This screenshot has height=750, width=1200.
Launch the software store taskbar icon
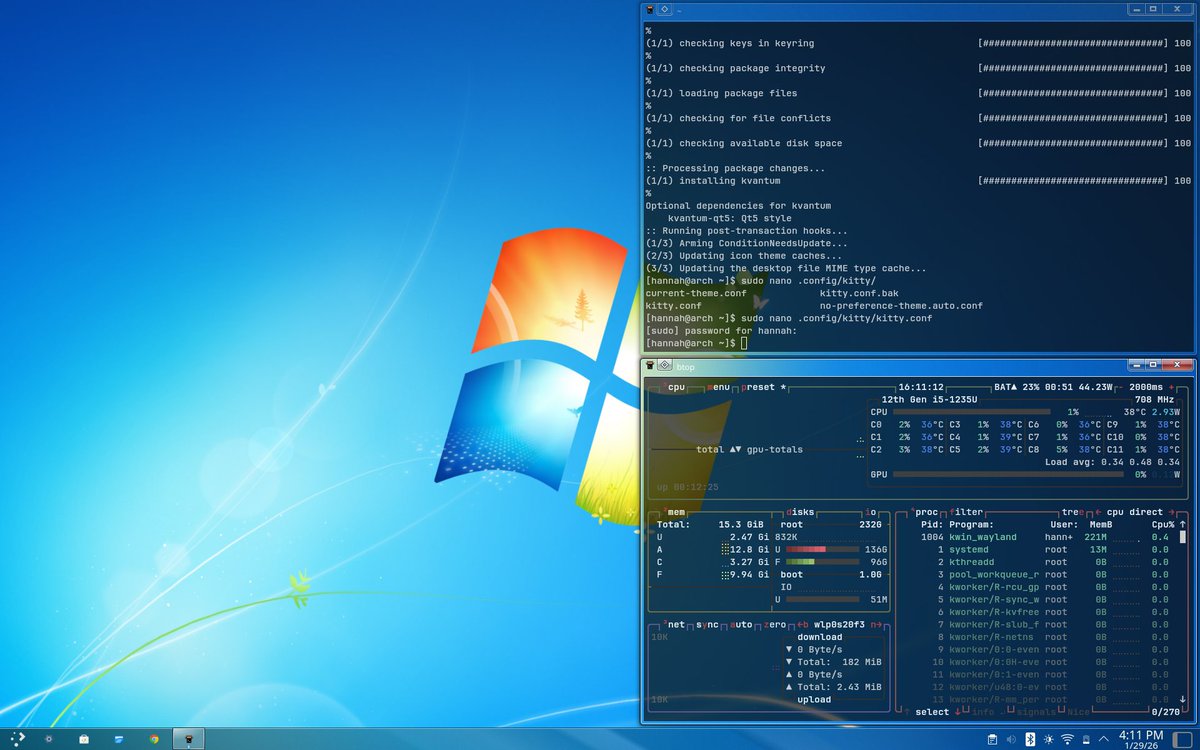(84, 739)
